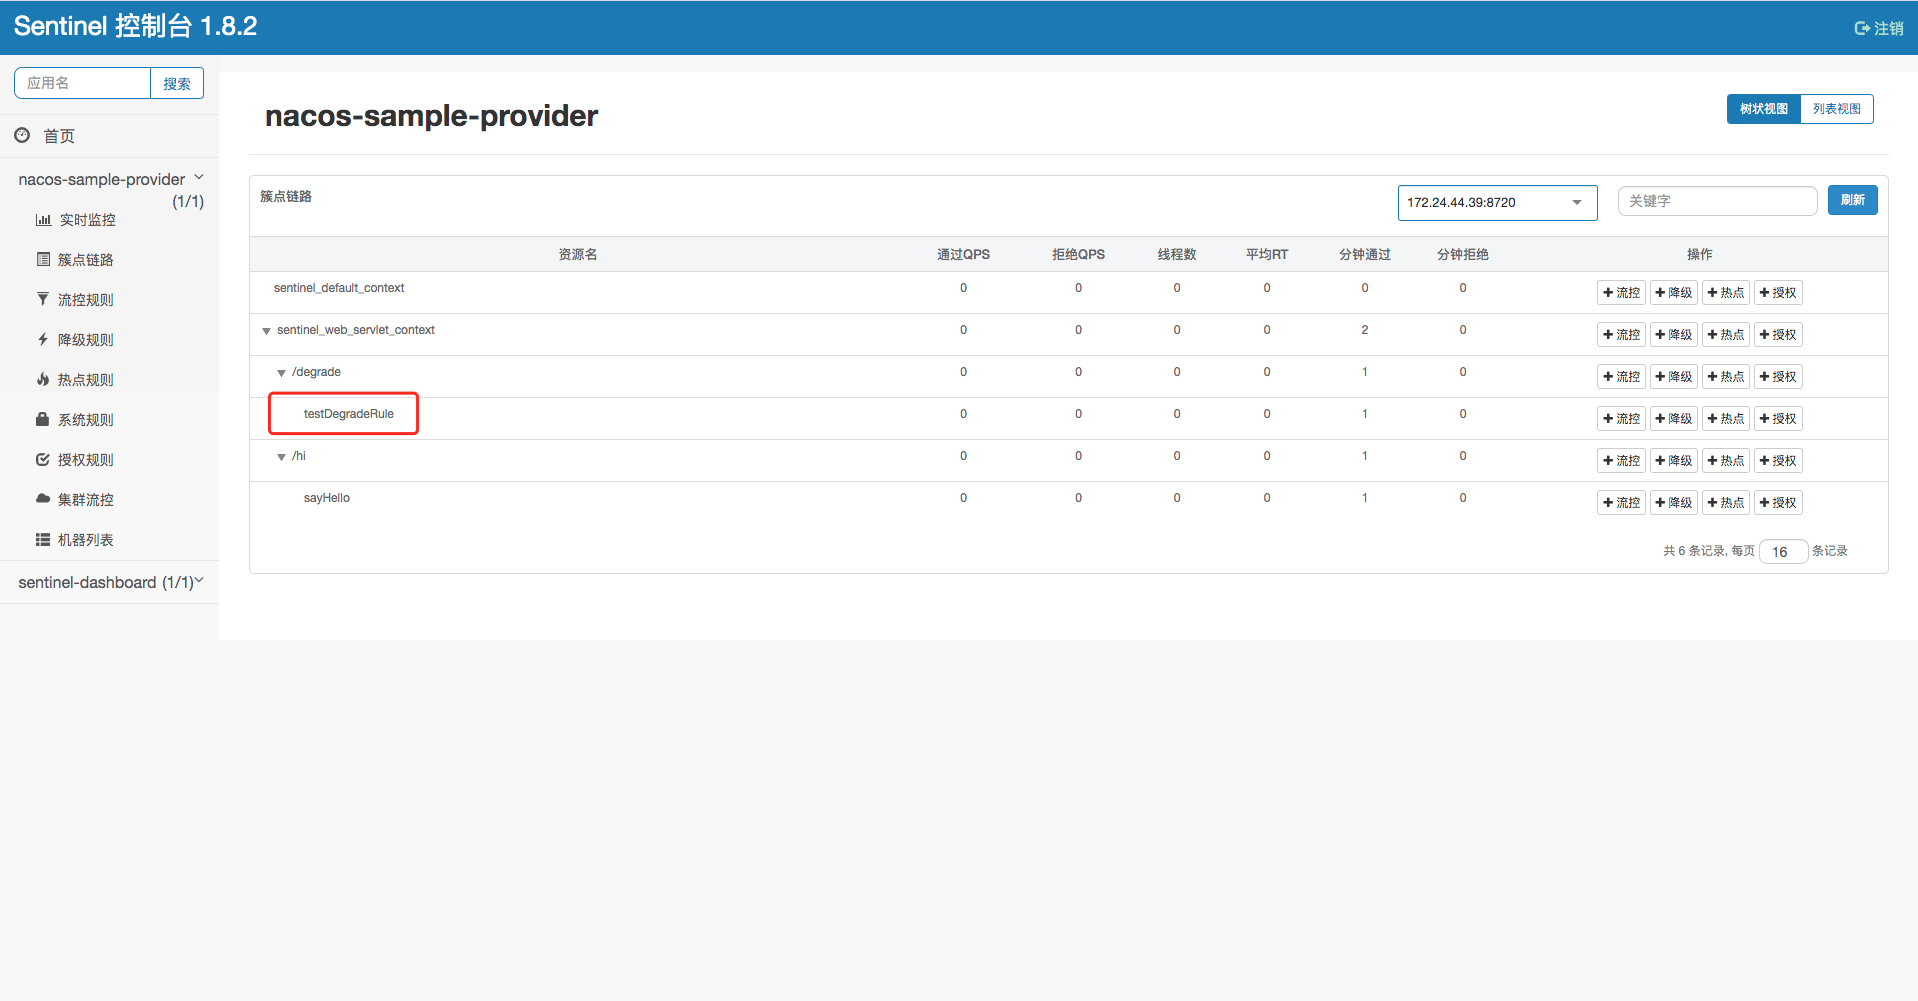This screenshot has width=1918, height=1001.
Task: Open 系统规则 system rules lock icon
Action: coord(43,419)
